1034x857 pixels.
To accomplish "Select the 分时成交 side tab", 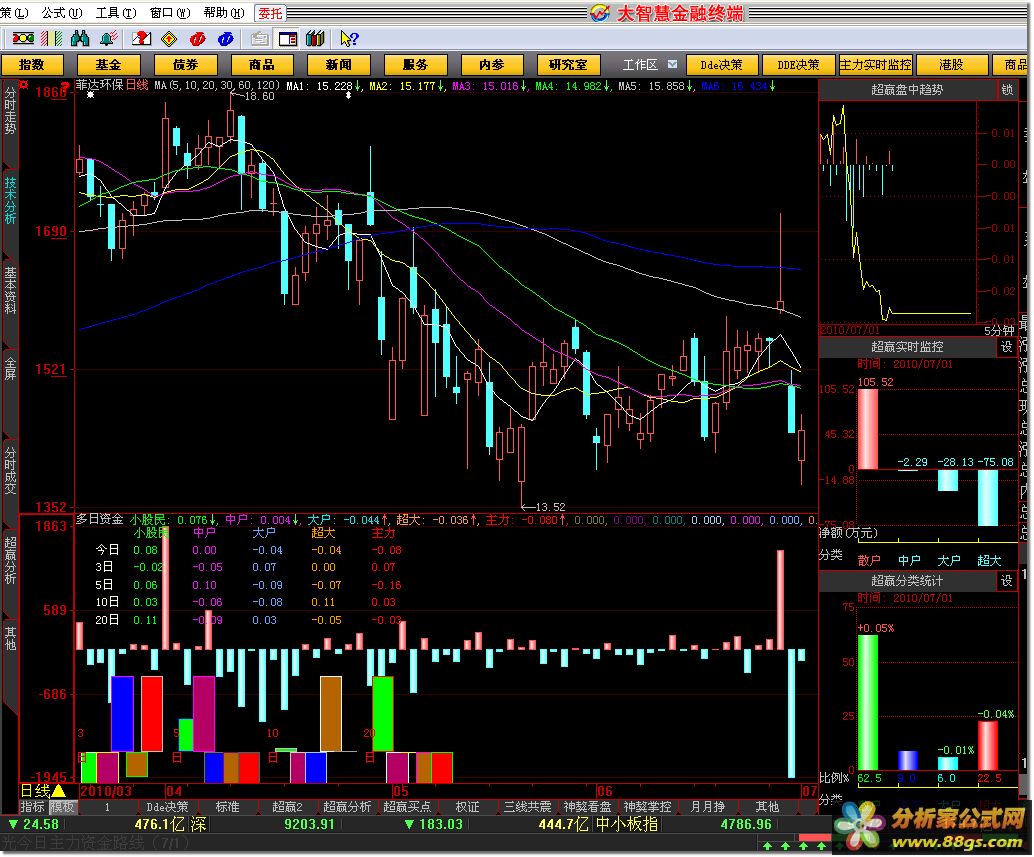I will tap(10, 470).
